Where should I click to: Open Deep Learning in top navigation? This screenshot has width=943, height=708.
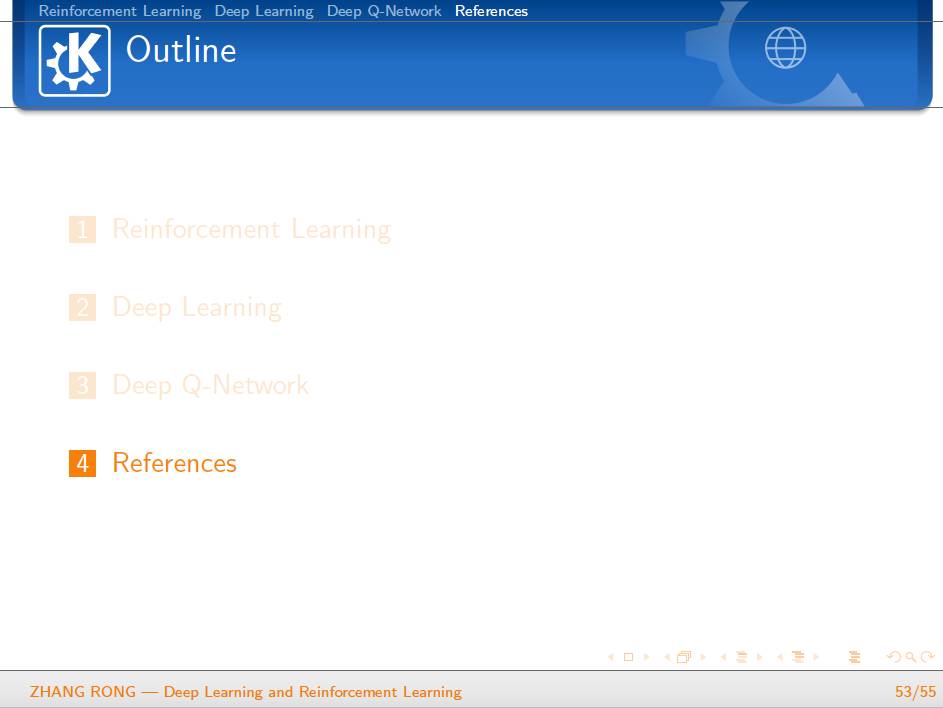click(264, 11)
